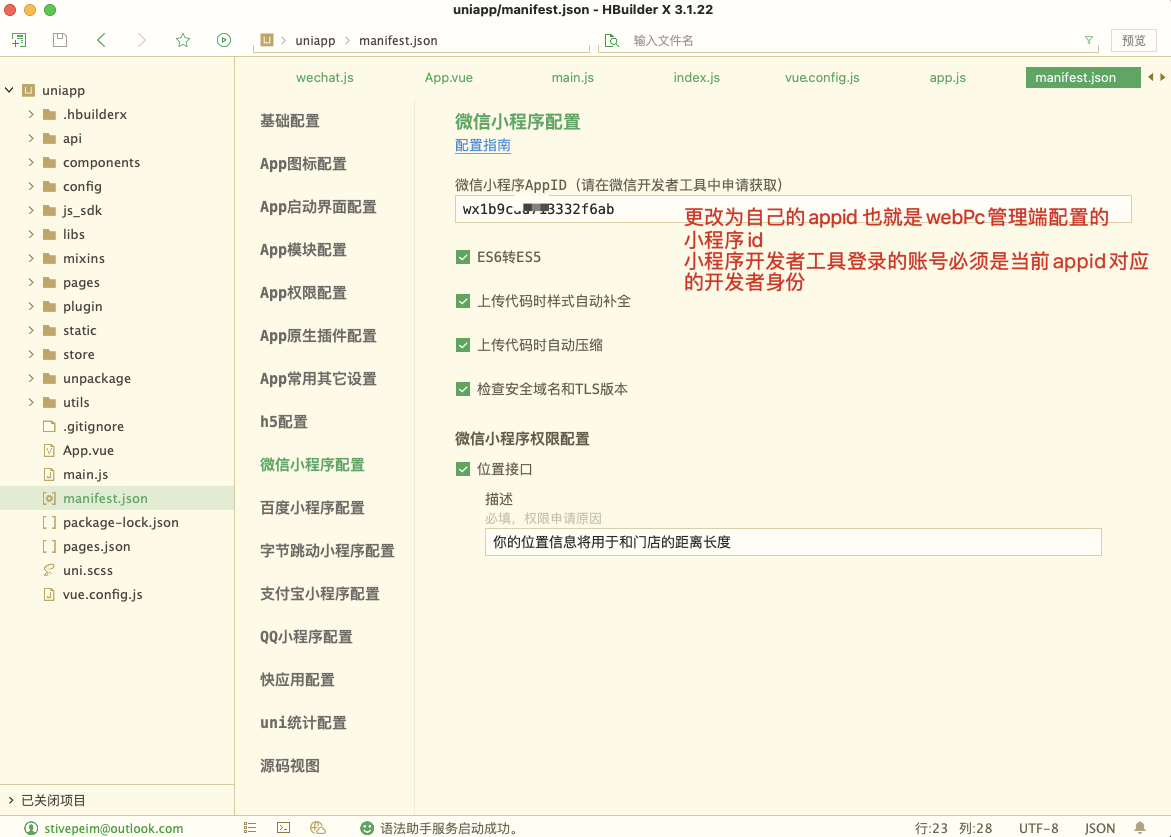Click the uni.scss file icon in tree
The height and width of the screenshot is (837, 1171).
(49, 570)
